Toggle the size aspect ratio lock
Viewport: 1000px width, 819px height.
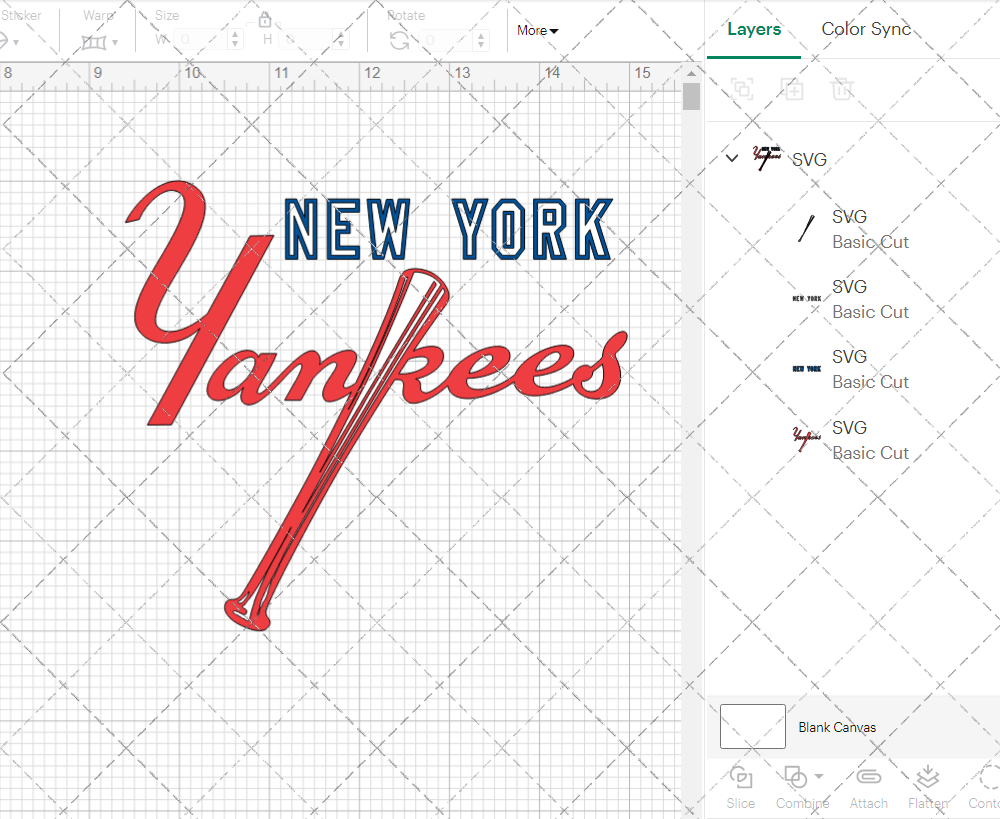[265, 19]
